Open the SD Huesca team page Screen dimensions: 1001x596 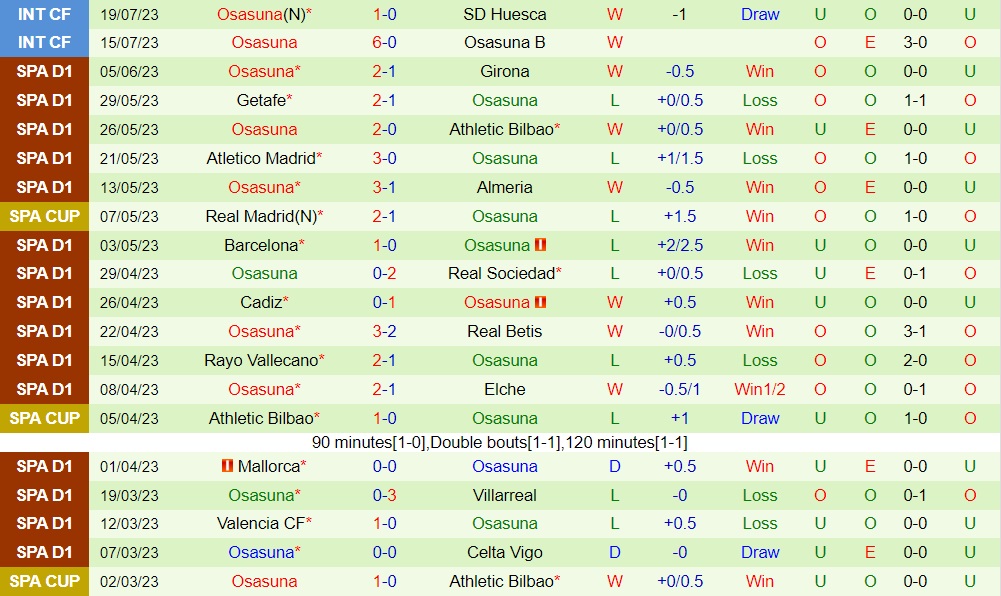coord(505,14)
